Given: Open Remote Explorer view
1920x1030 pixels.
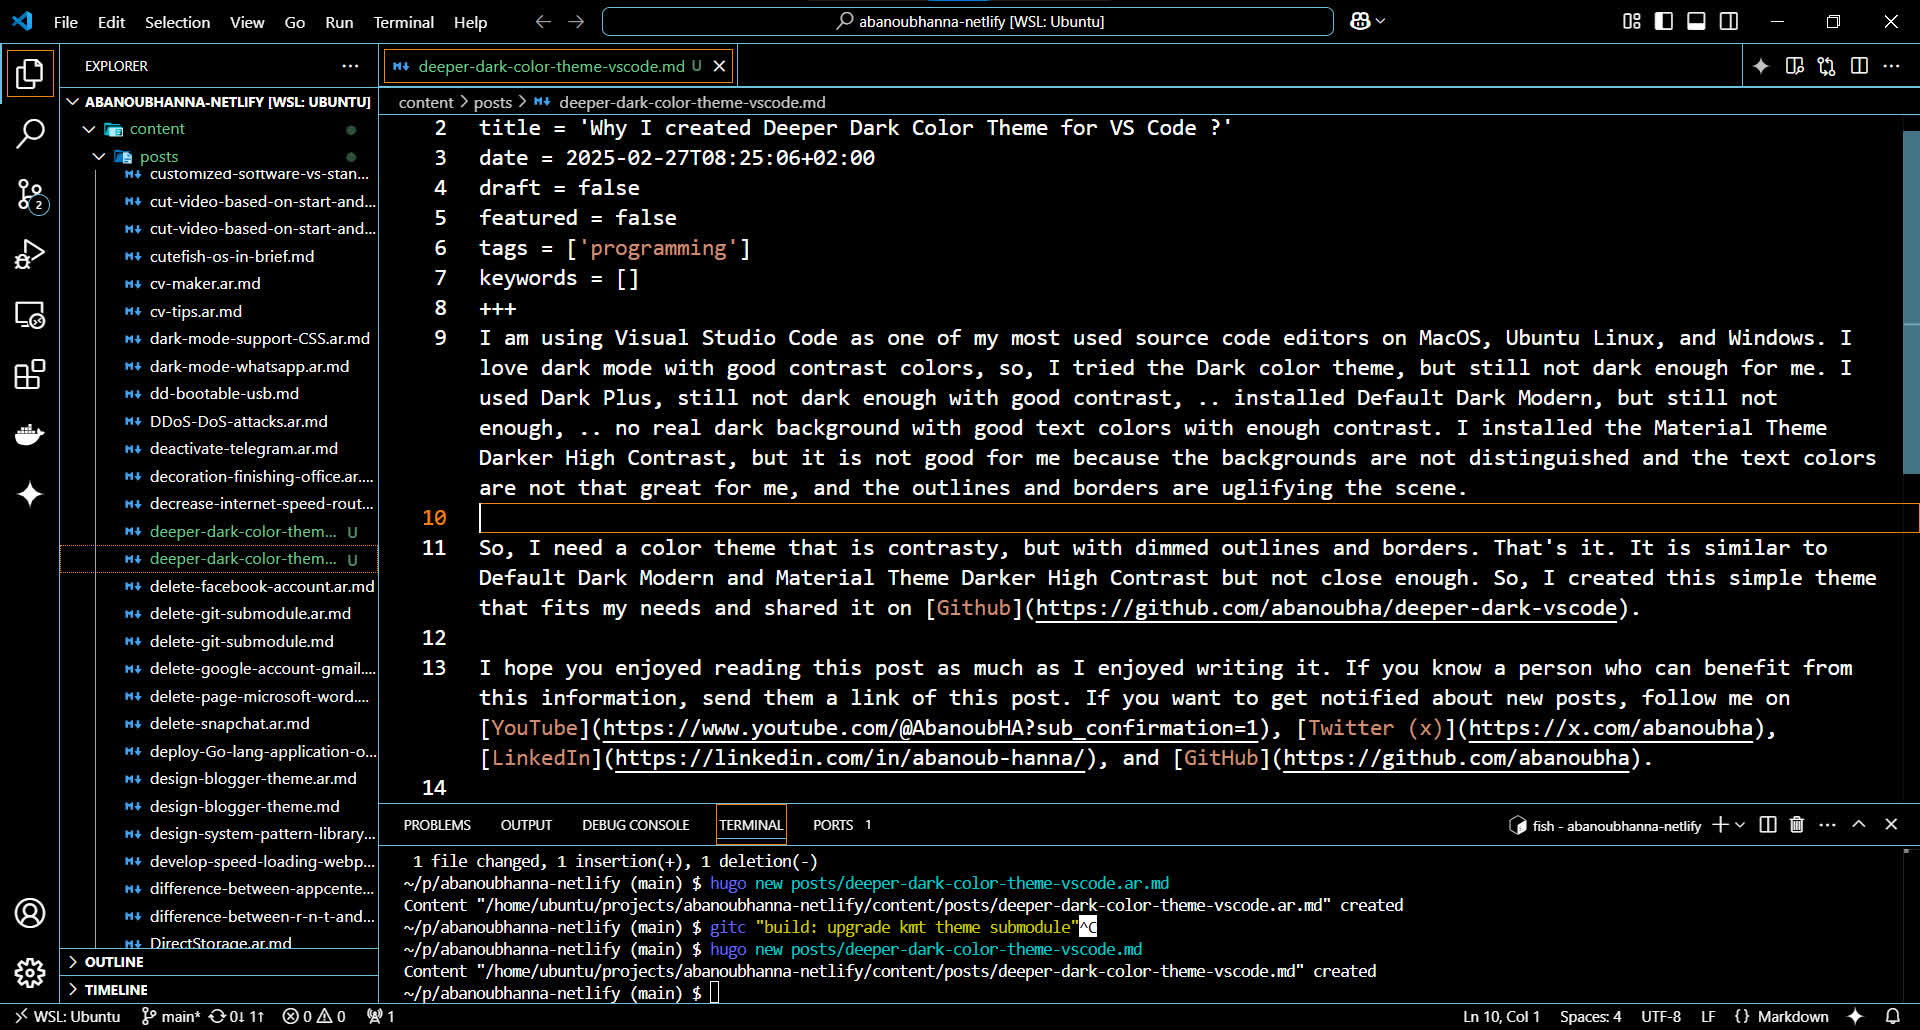Looking at the screenshot, I should click(30, 315).
